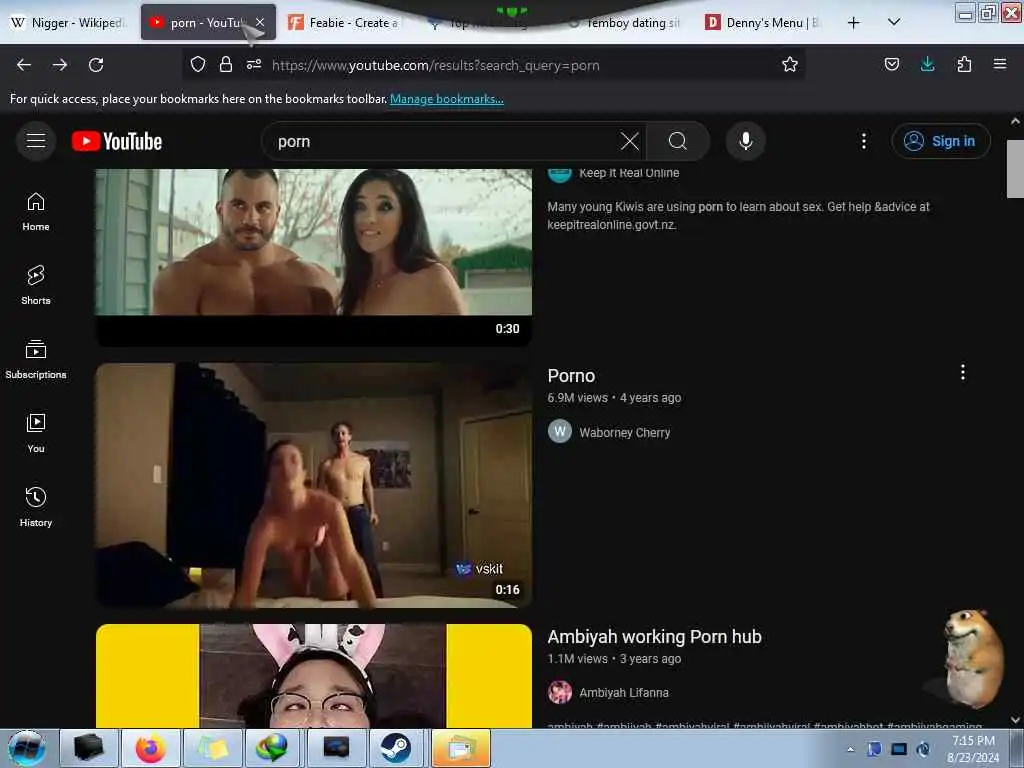The image size is (1024, 768).
Task: Select the '1.1M views' text
Action: (x=577, y=659)
